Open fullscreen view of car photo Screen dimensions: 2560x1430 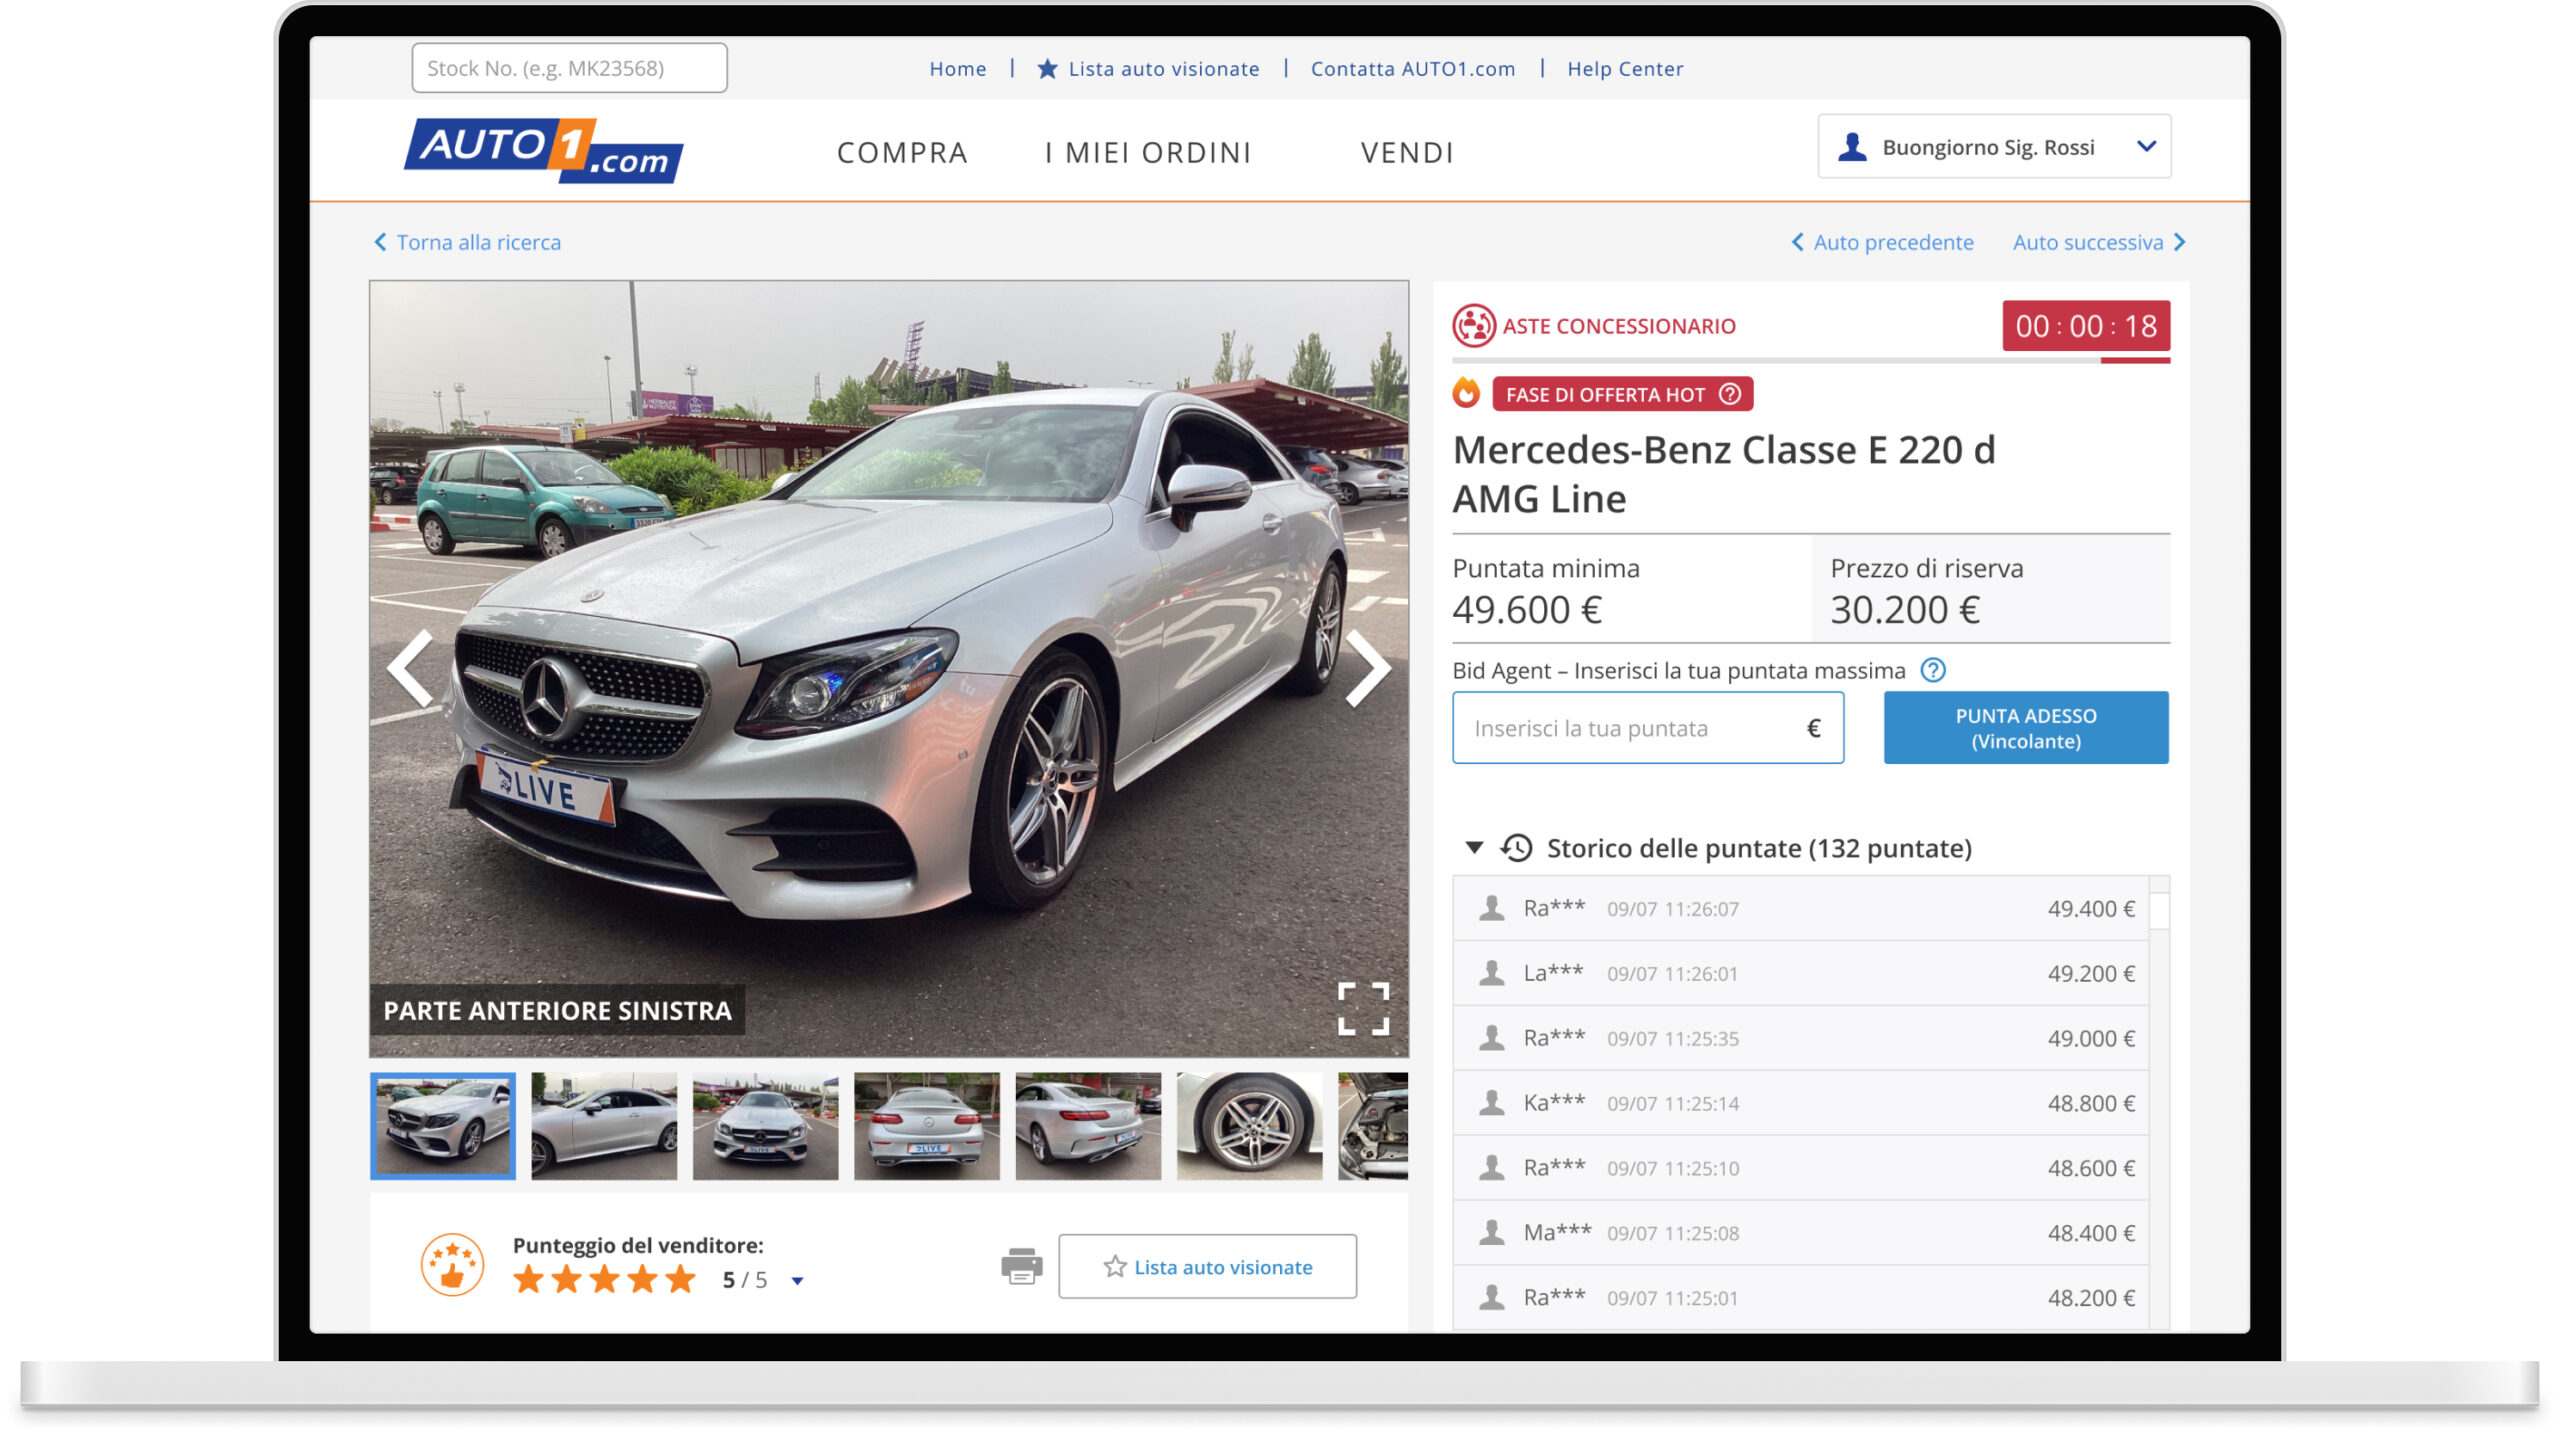(1363, 1008)
